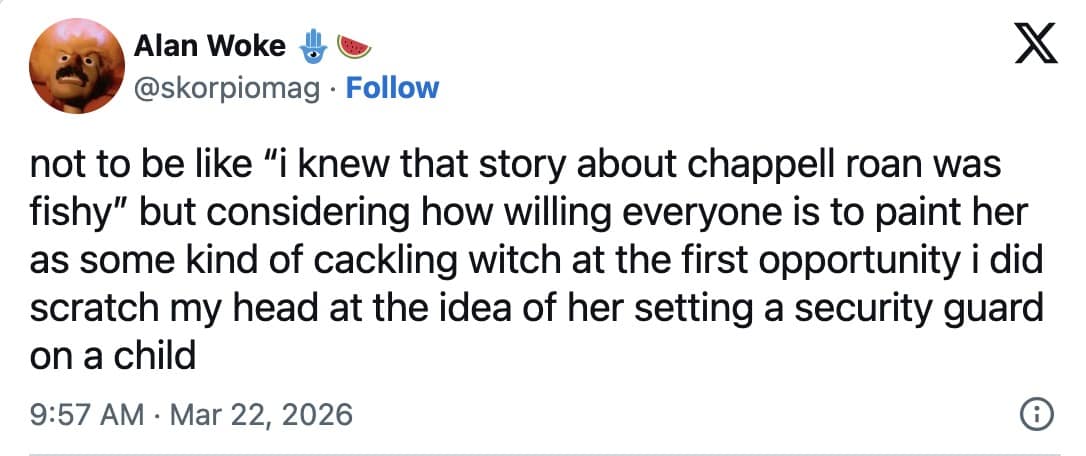The image size is (1086, 456).
Task: Follow the @skorpiomag account
Action: 391,88
